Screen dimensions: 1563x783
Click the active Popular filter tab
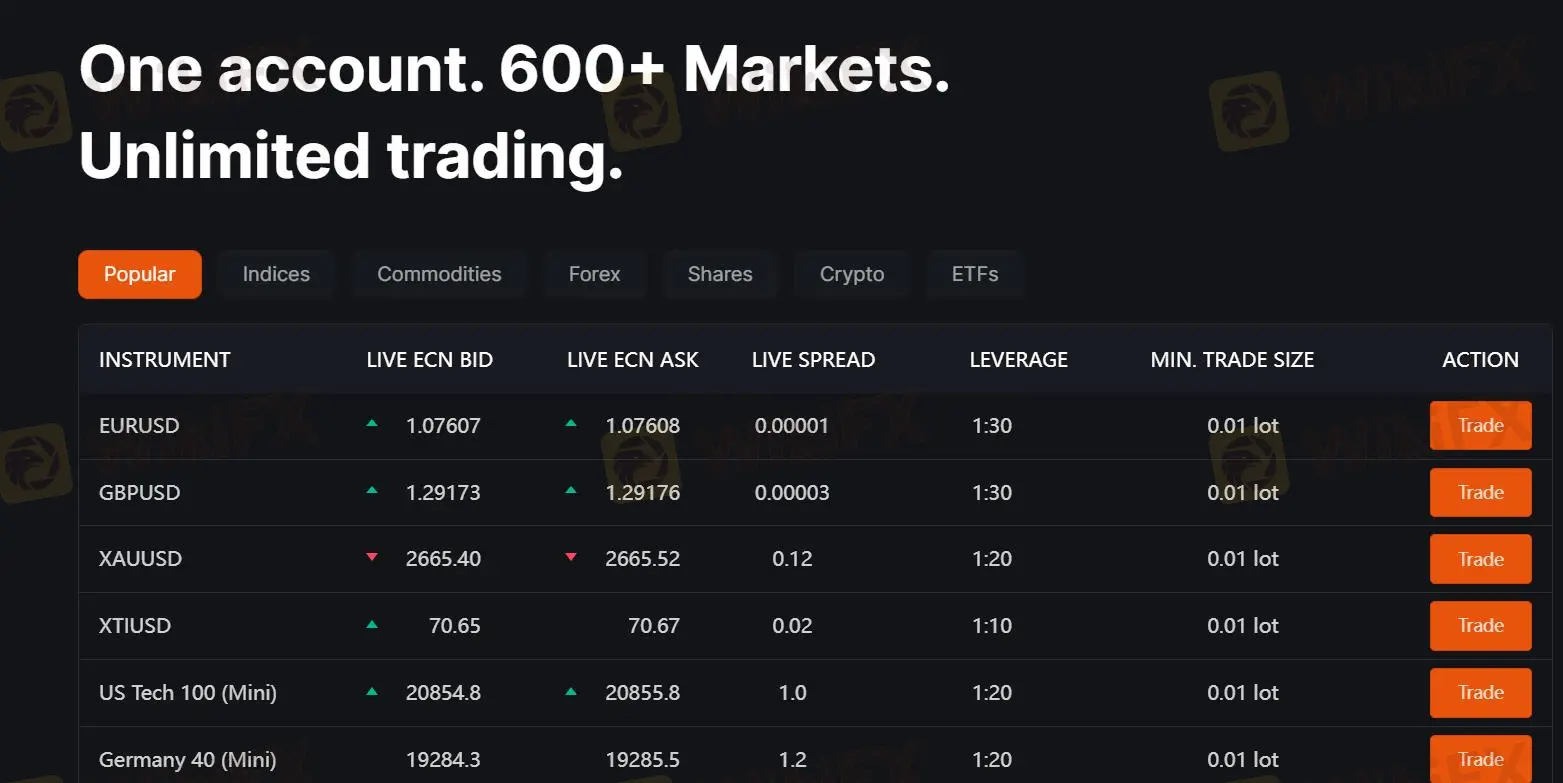[x=139, y=274]
